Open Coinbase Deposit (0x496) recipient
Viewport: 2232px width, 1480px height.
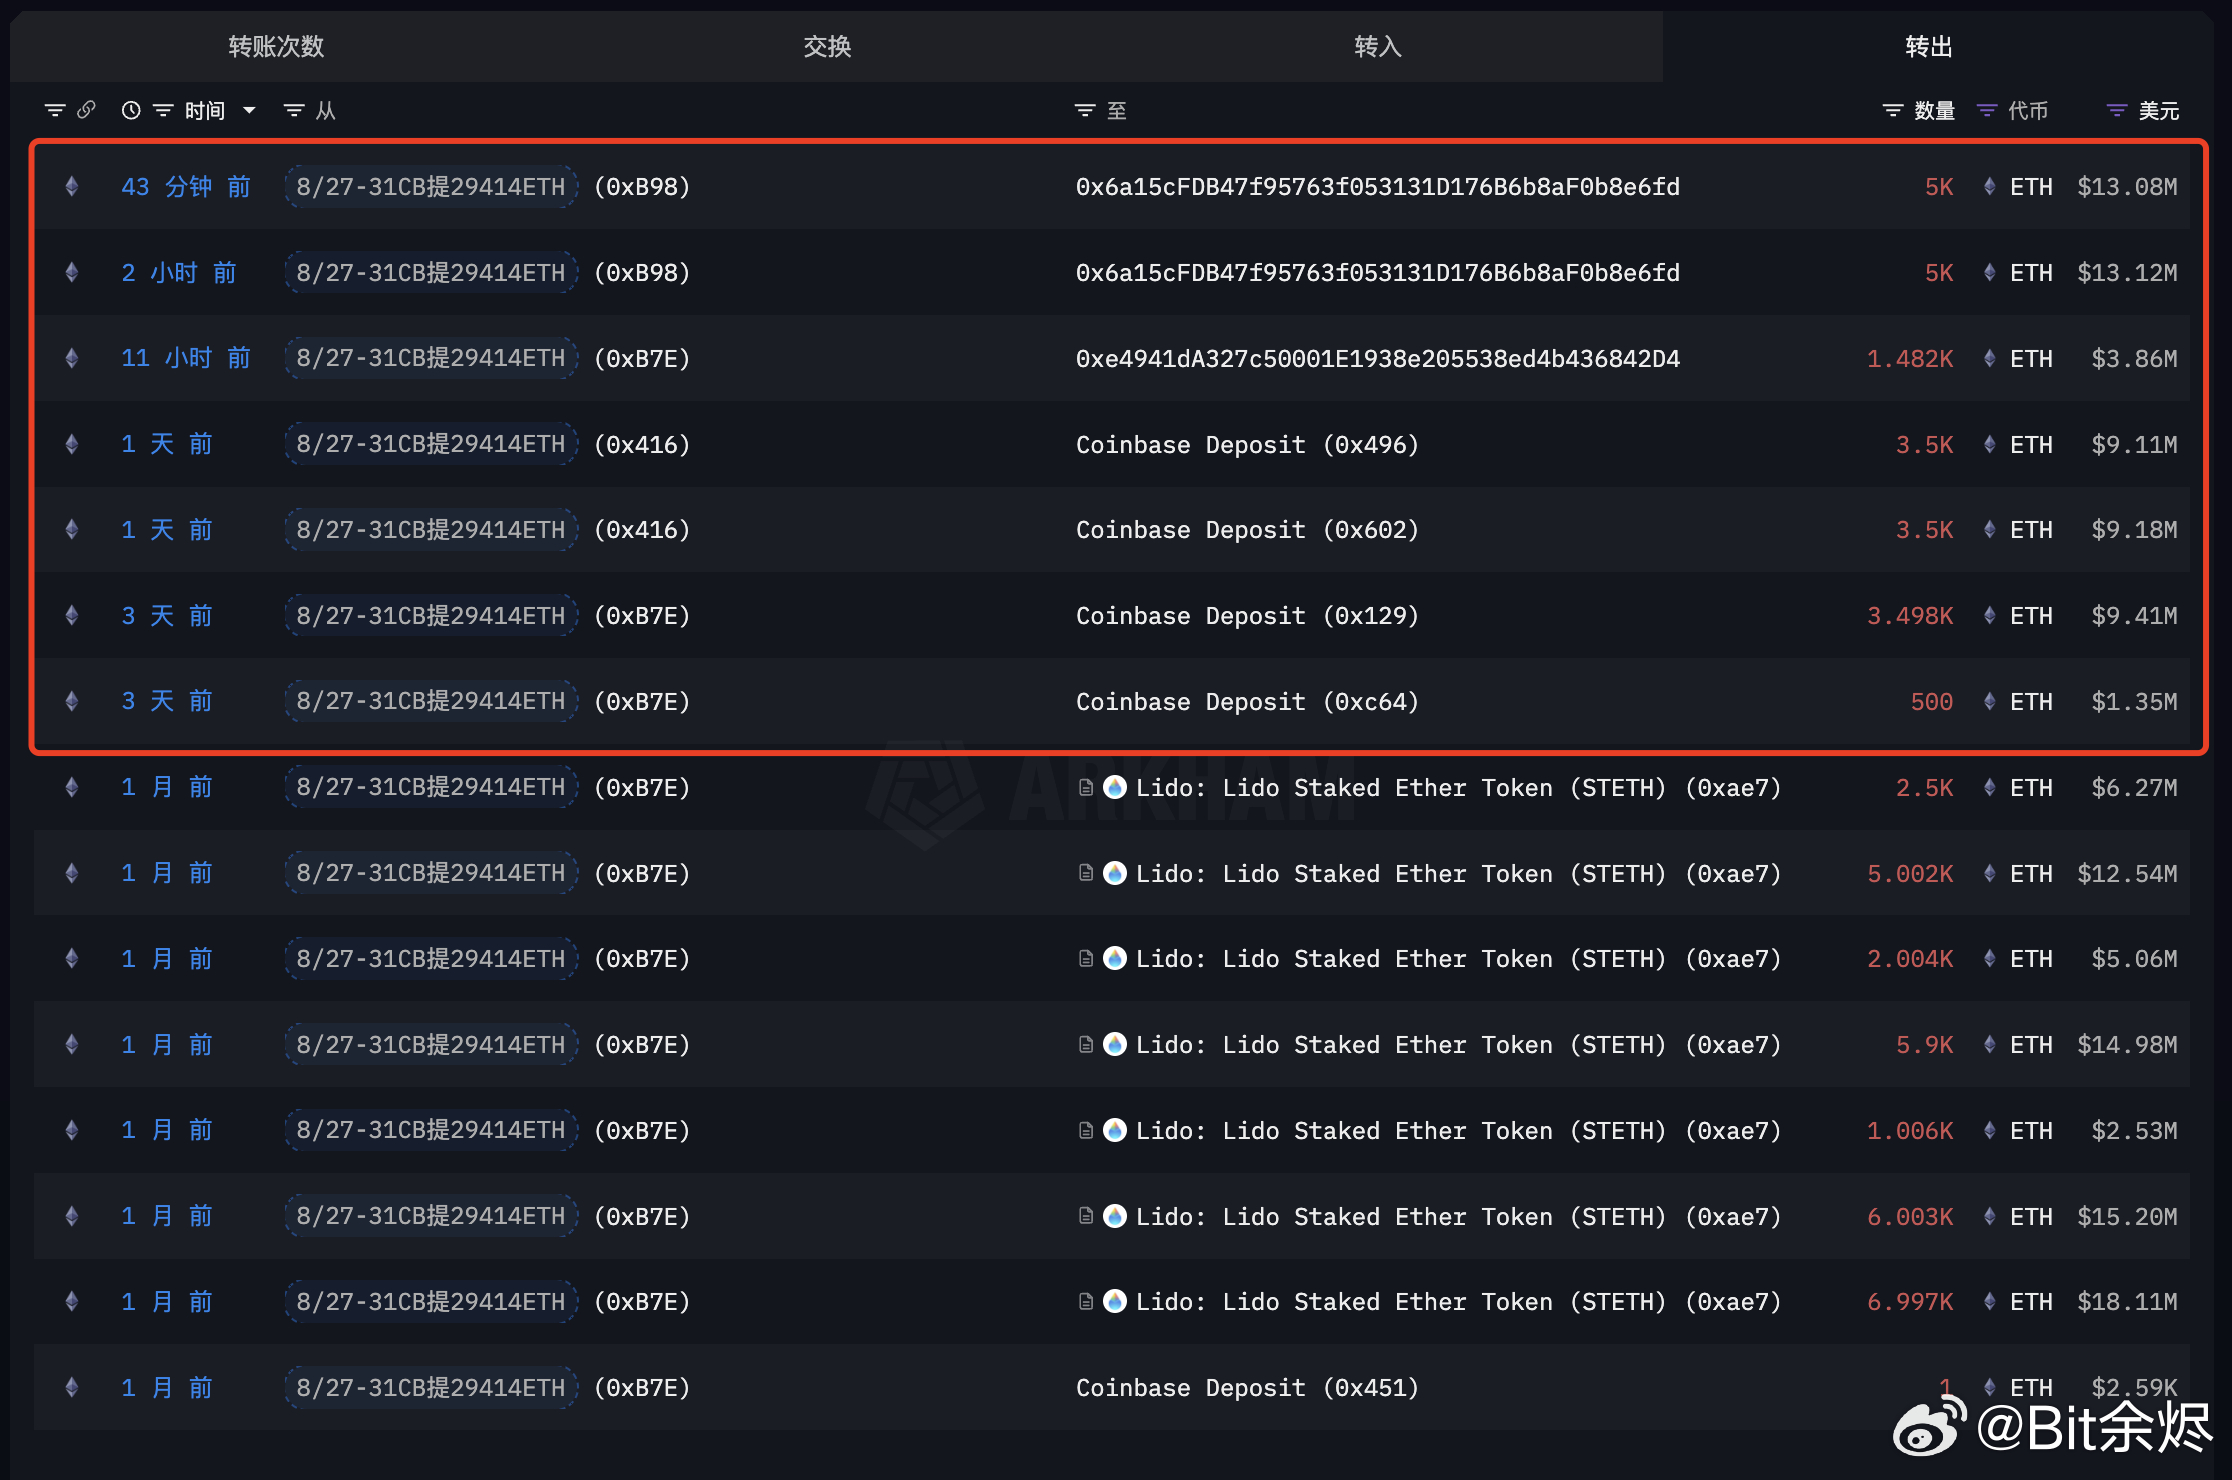1247,445
